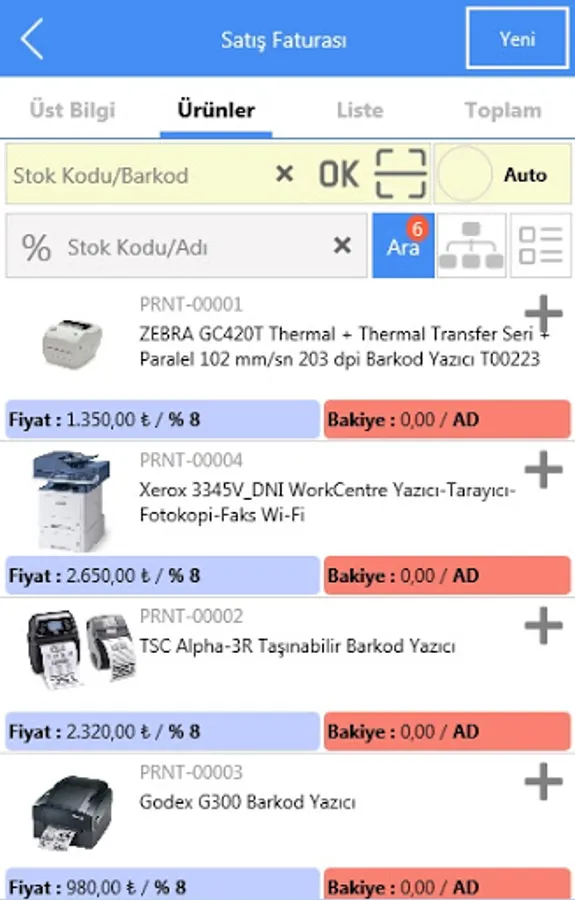The height and width of the screenshot is (900, 575).
Task: Click the Yeni button
Action: pos(517,38)
